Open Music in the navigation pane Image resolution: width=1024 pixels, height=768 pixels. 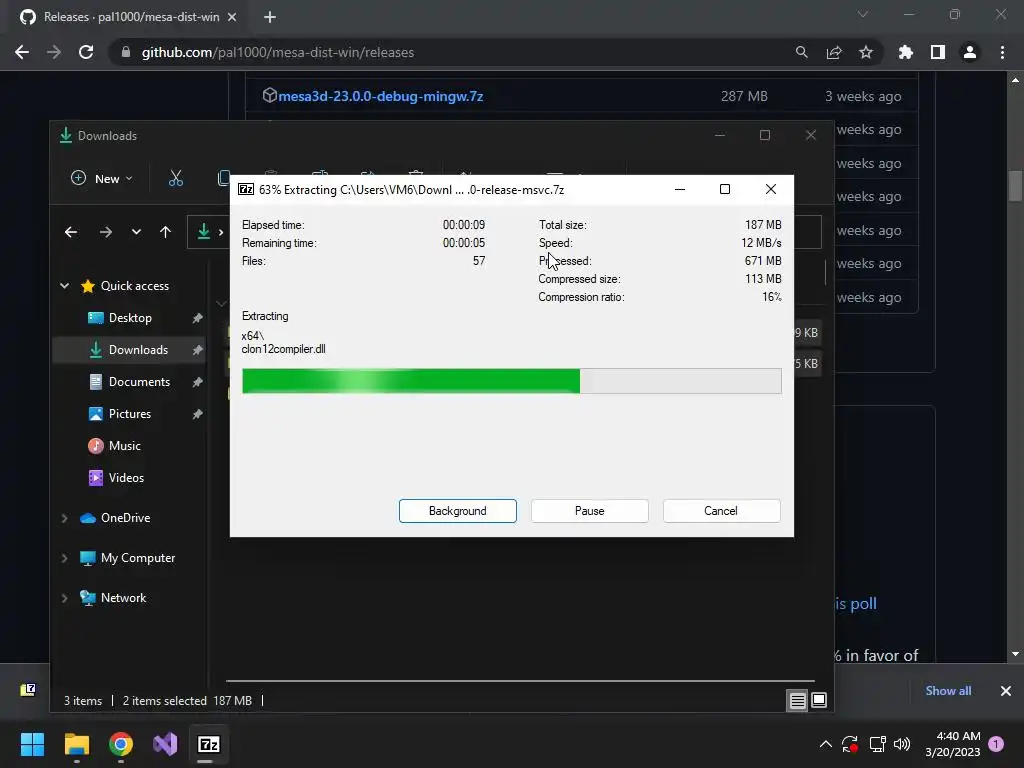(x=124, y=445)
